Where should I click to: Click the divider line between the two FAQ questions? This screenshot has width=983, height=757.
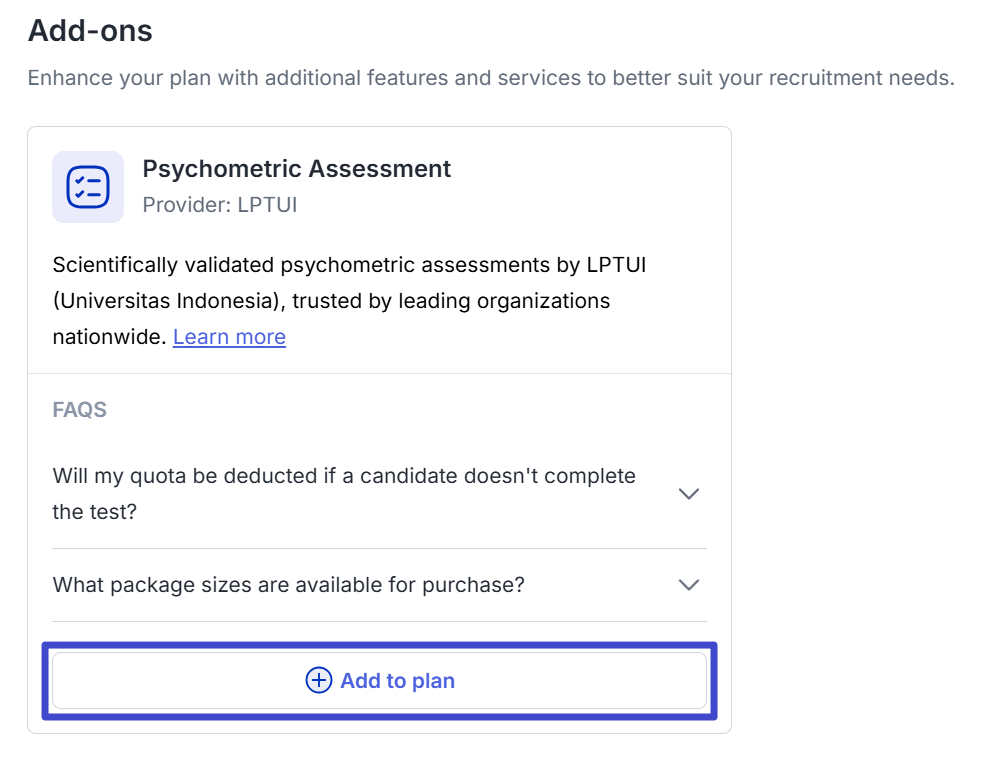379,548
